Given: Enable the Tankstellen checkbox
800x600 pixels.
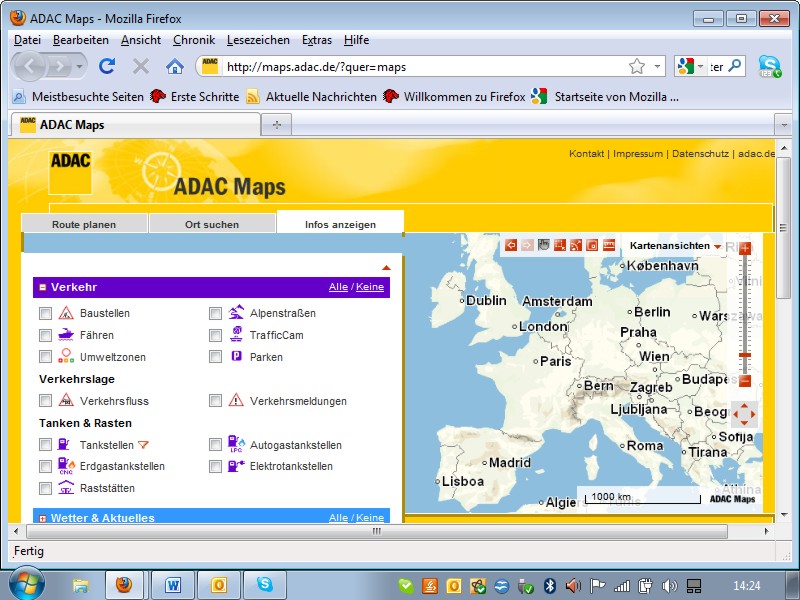Looking at the screenshot, I should tap(45, 445).
